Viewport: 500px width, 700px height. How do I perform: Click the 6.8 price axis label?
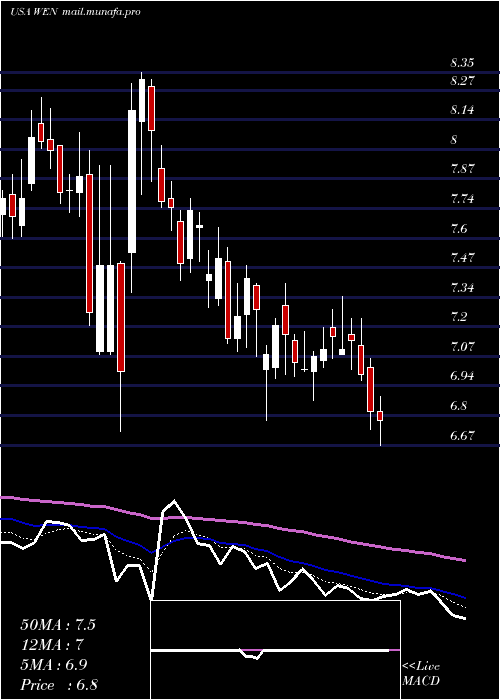[458, 406]
